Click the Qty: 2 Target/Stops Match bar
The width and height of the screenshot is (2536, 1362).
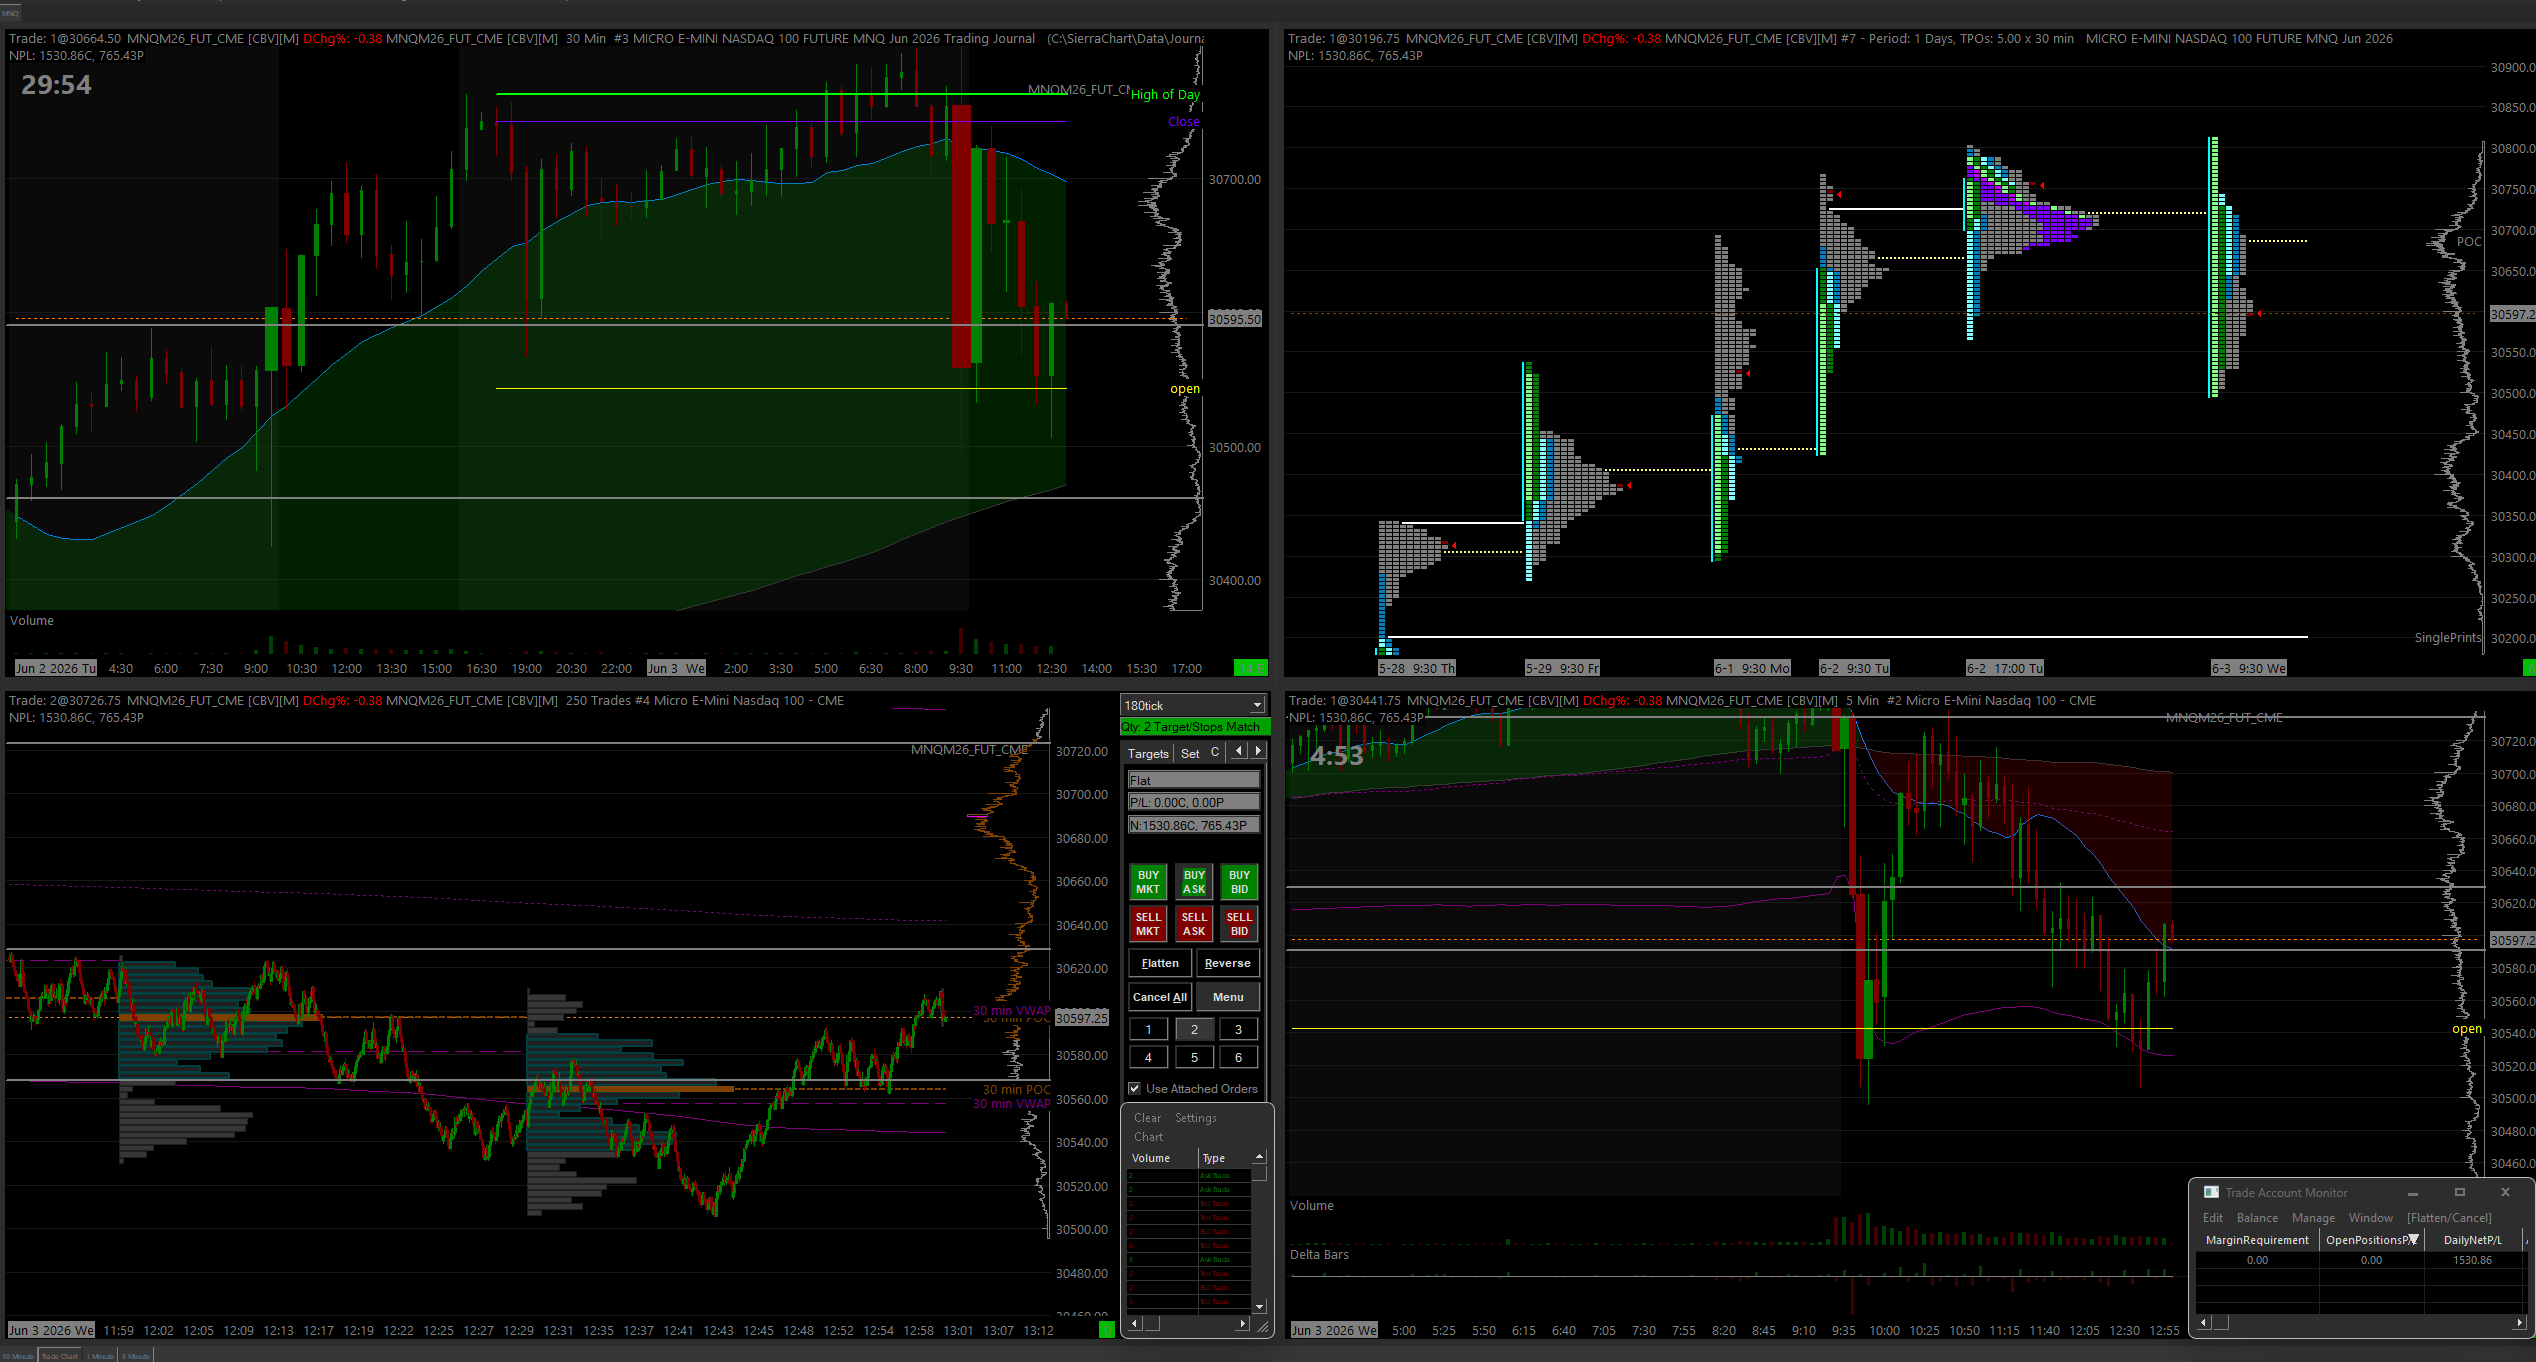(x=1195, y=727)
